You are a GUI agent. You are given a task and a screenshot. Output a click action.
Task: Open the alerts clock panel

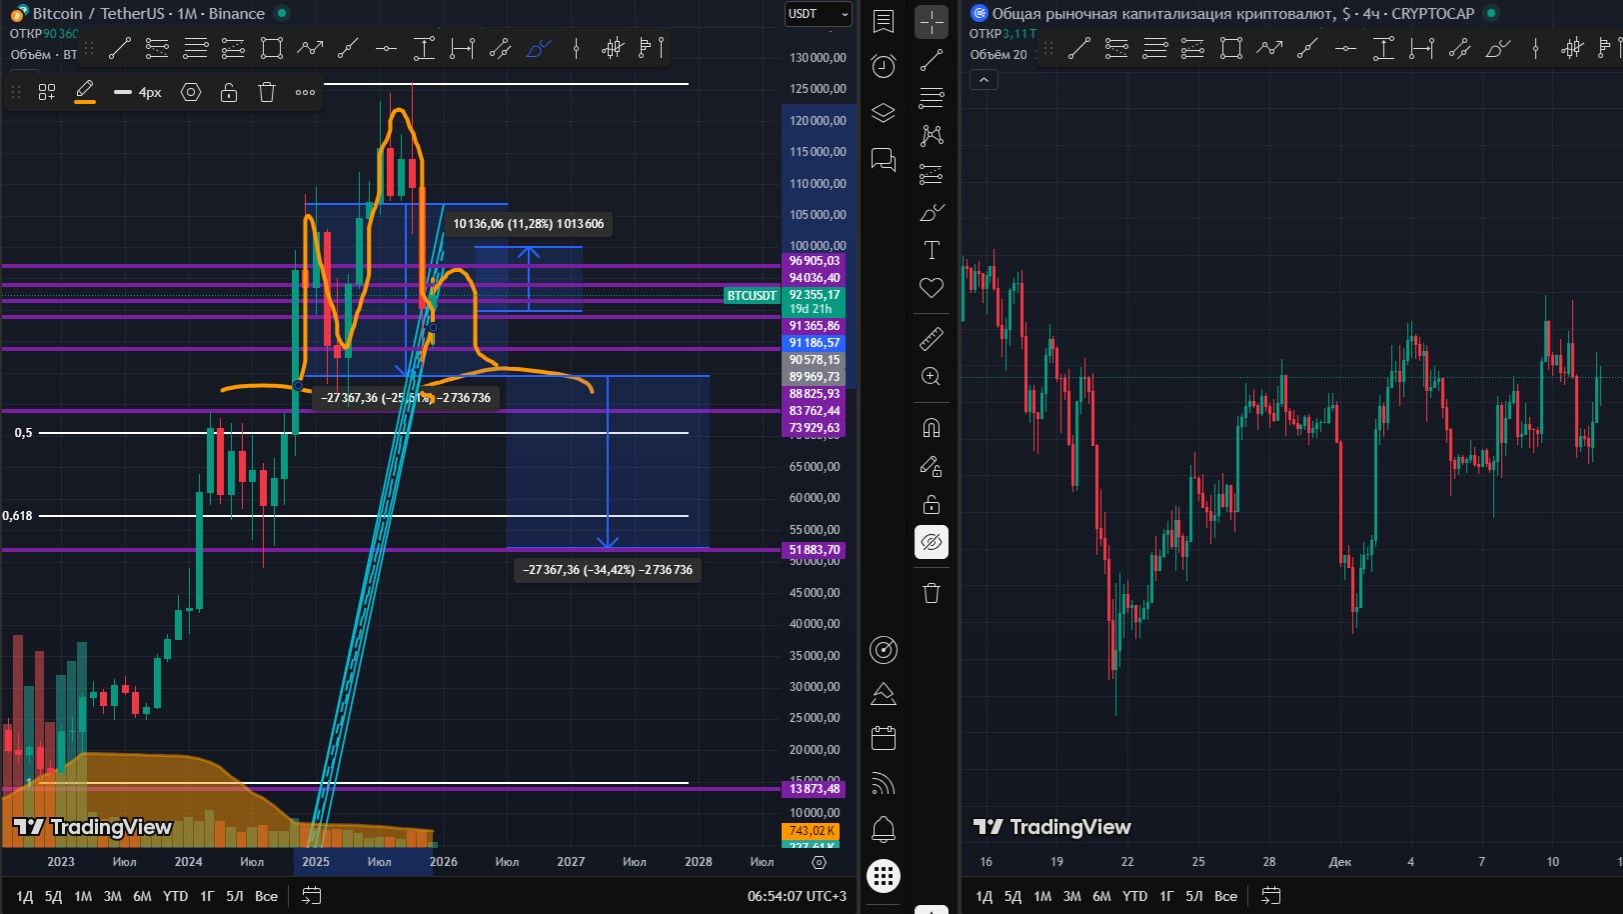[x=883, y=66]
